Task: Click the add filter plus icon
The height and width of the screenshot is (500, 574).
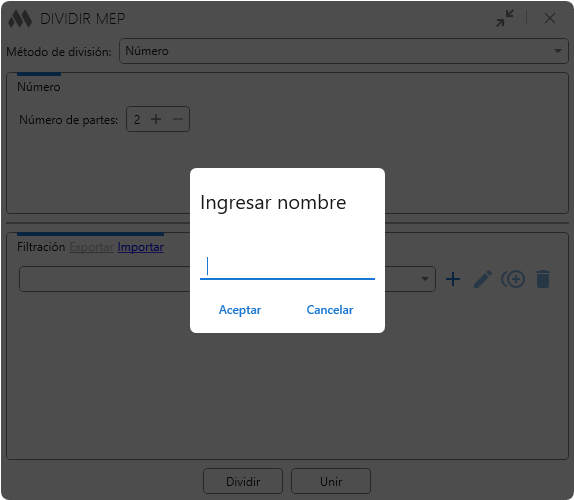Action: pyautogui.click(x=453, y=279)
